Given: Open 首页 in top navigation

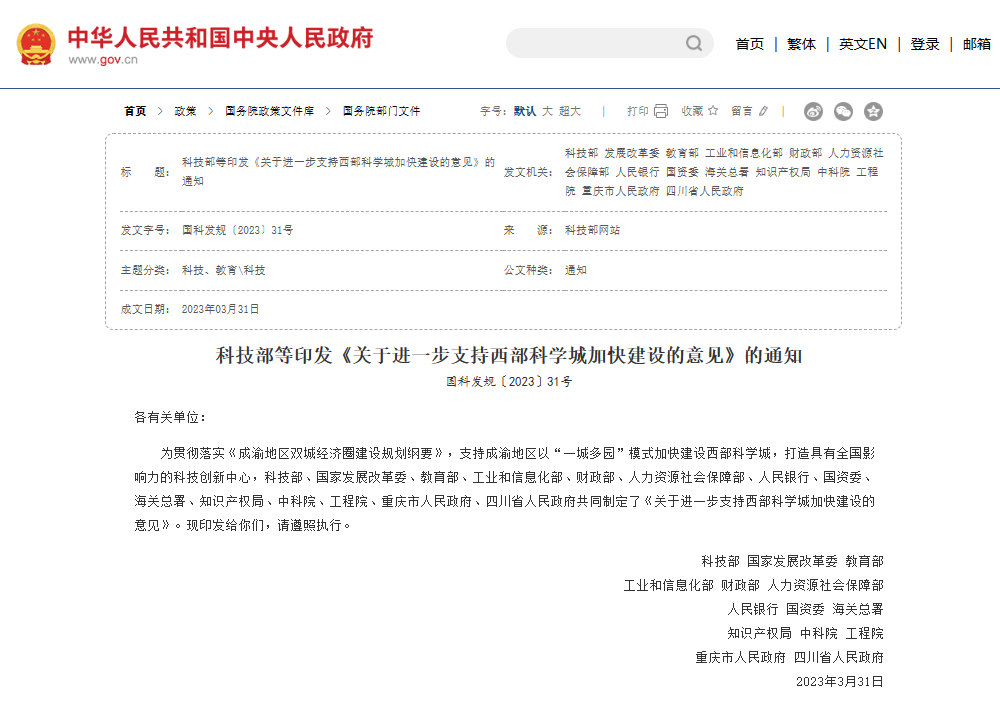Looking at the screenshot, I should [749, 44].
